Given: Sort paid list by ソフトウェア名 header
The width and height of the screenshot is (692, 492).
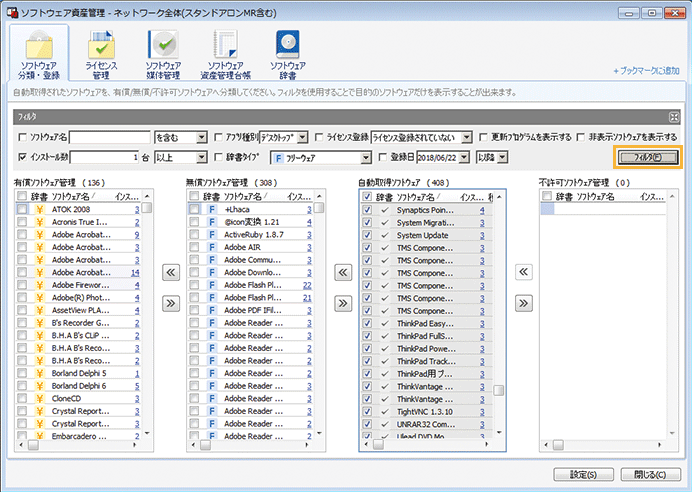Looking at the screenshot, I should coord(71,197).
